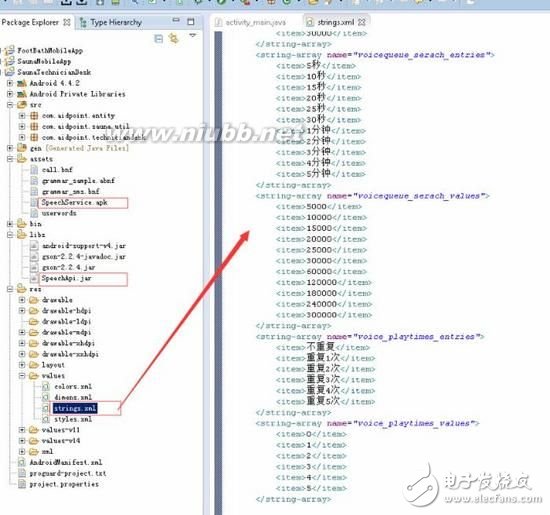This screenshot has height=515, width=550.
Task: Switch to the Type Hierarchy tab
Action: 111,22
